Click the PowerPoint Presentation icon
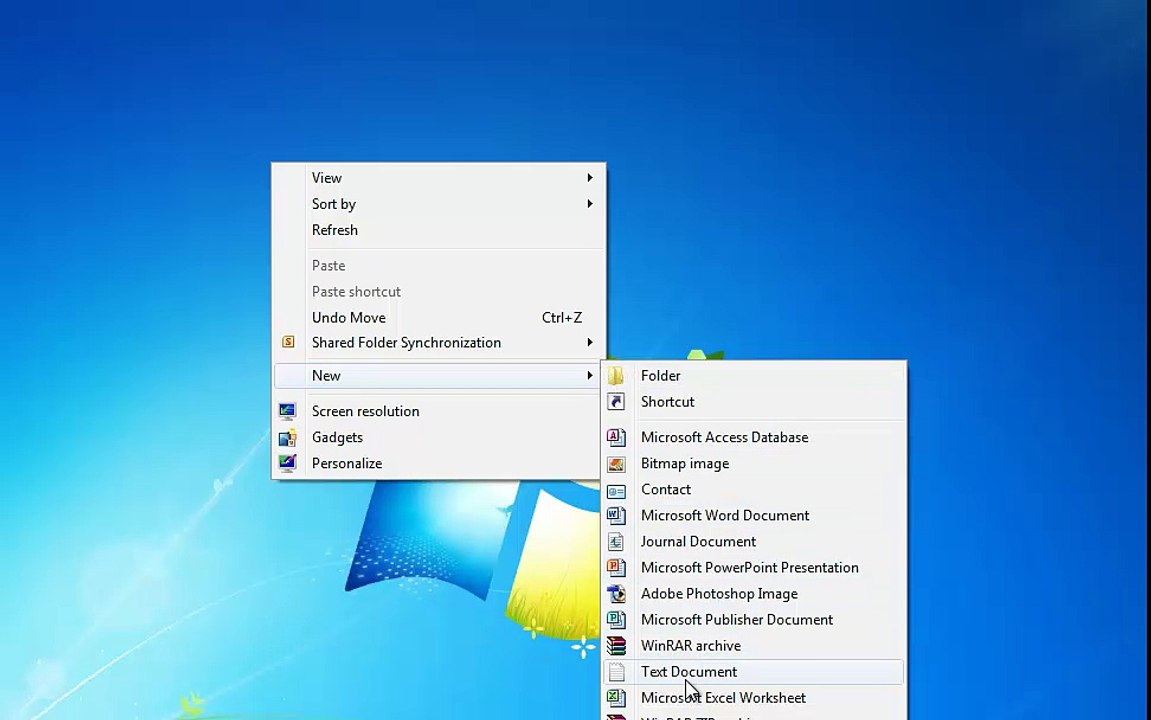 pyautogui.click(x=616, y=568)
